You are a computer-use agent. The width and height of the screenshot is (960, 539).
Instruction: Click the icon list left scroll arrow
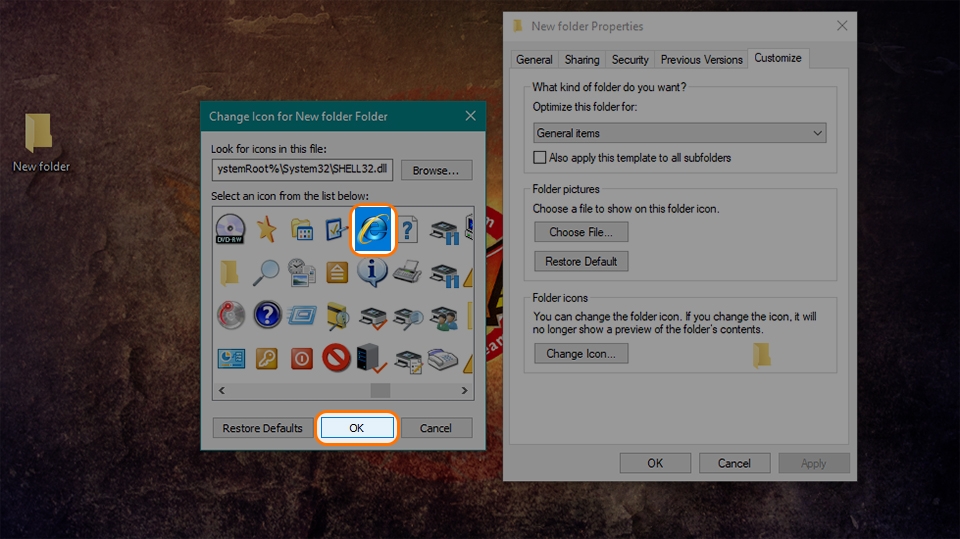222,390
